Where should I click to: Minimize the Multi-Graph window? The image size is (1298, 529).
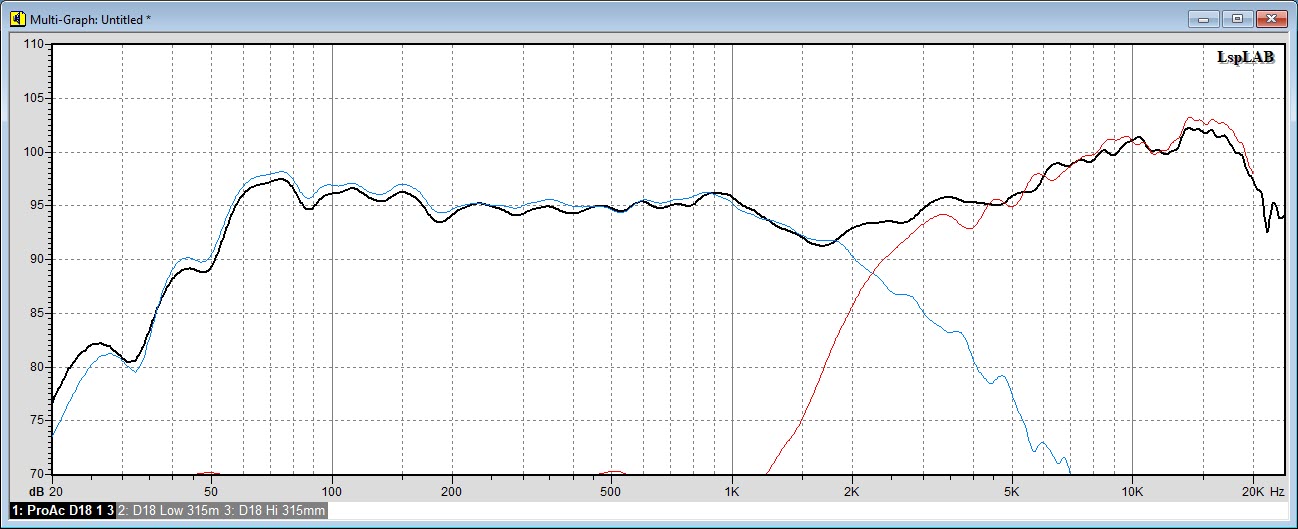coord(1203,18)
